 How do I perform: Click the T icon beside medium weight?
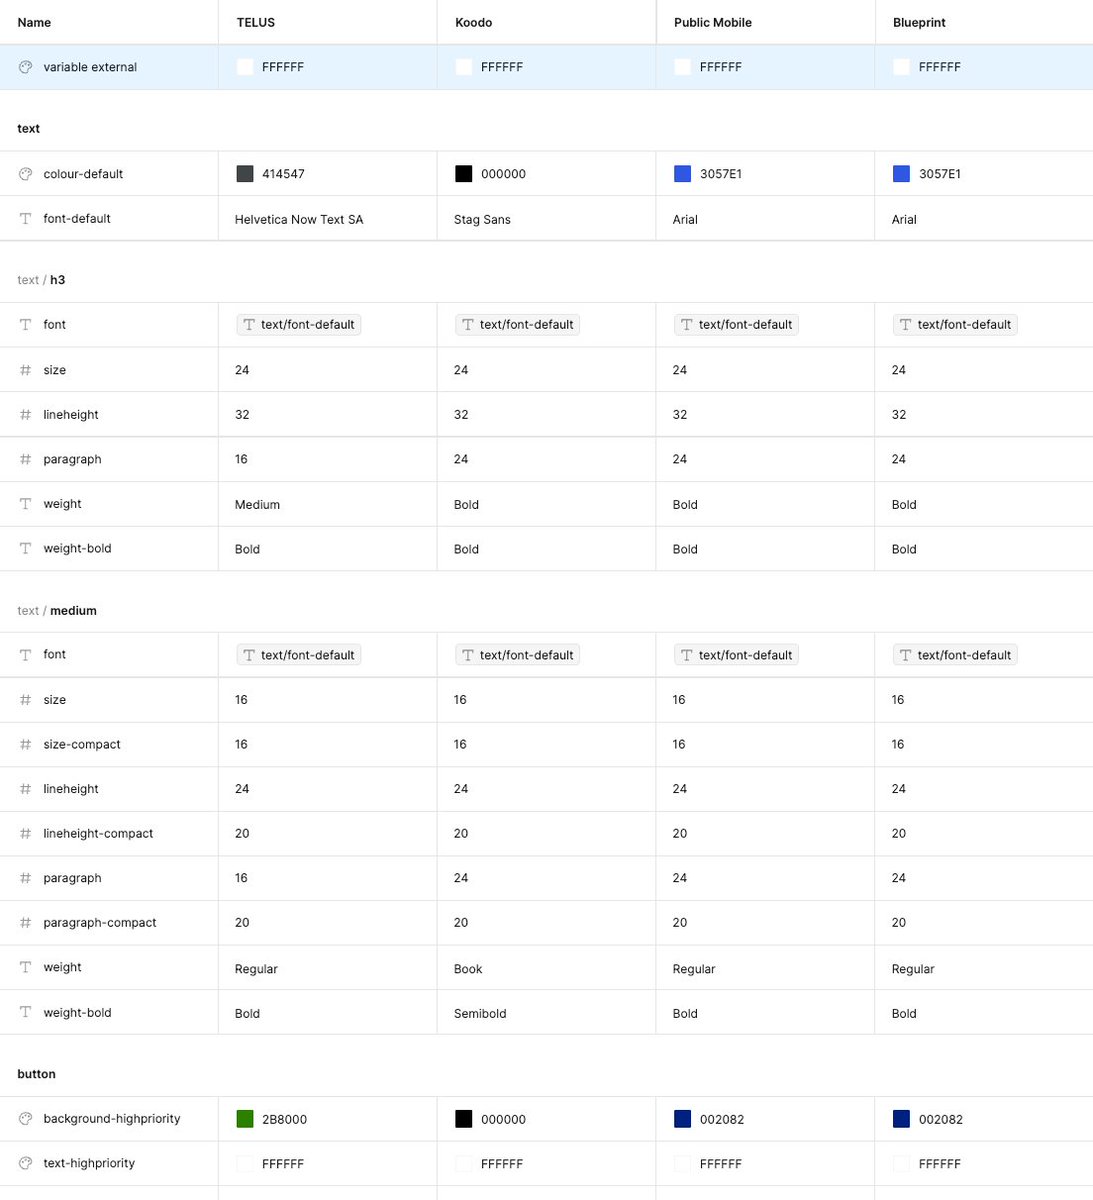pyautogui.click(x=26, y=968)
